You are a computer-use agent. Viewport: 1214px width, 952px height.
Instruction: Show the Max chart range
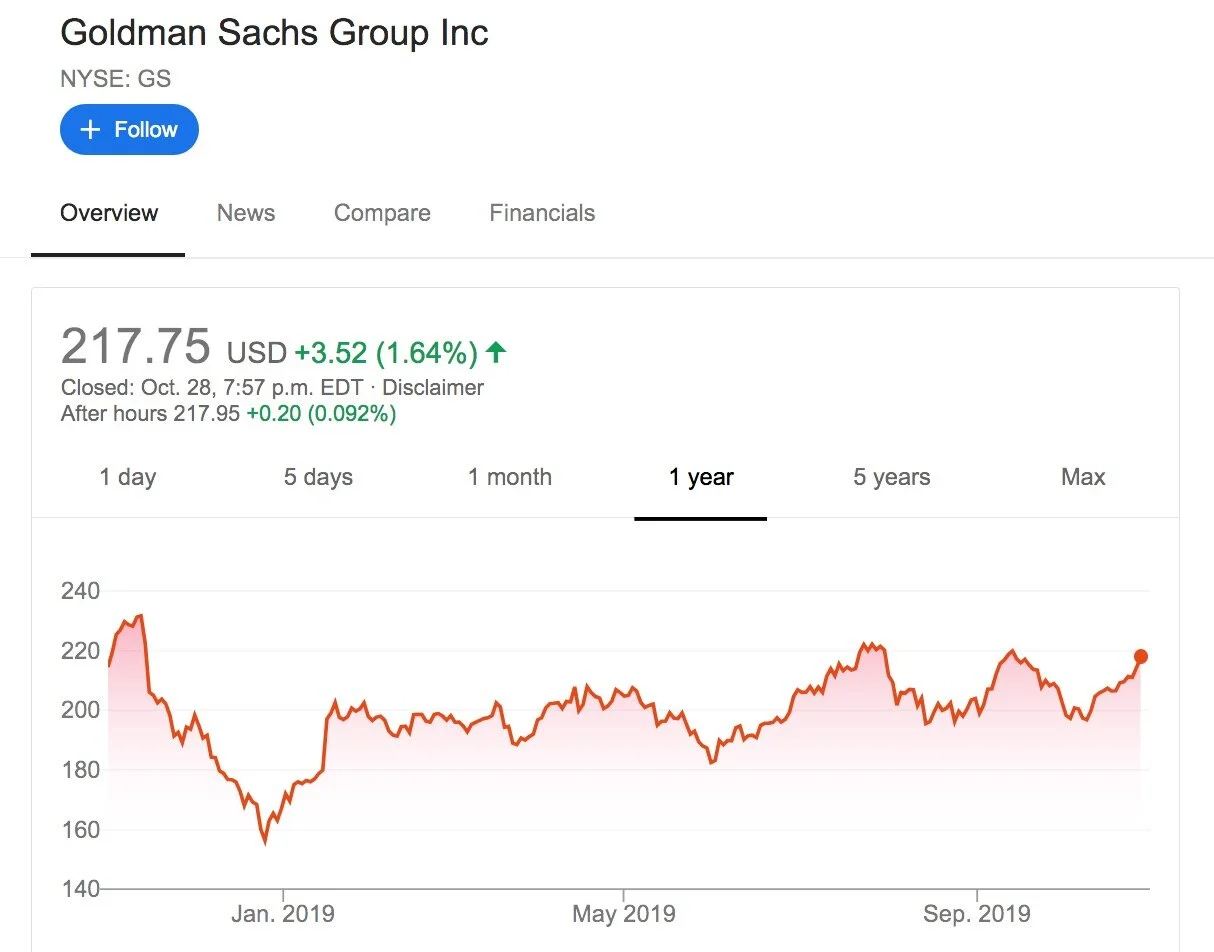tap(1083, 477)
